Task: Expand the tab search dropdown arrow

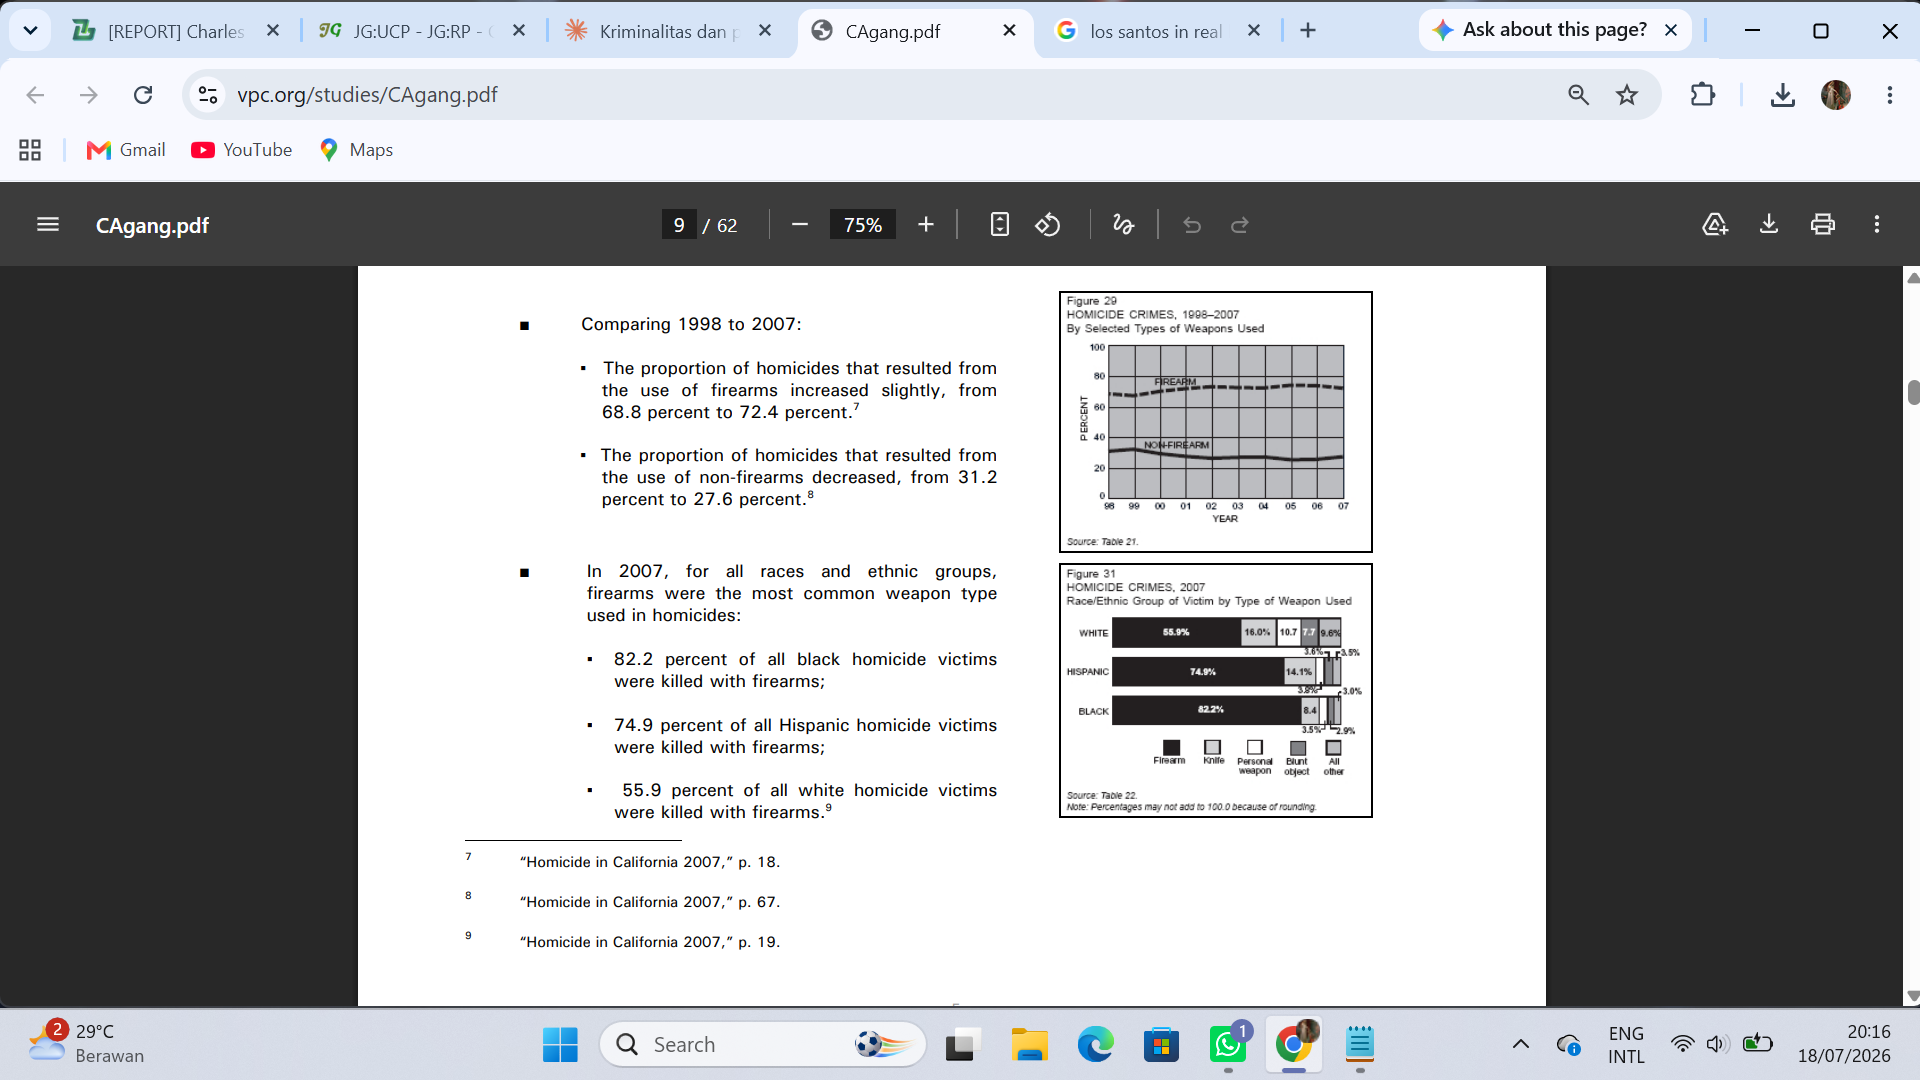Action: pyautogui.click(x=30, y=31)
